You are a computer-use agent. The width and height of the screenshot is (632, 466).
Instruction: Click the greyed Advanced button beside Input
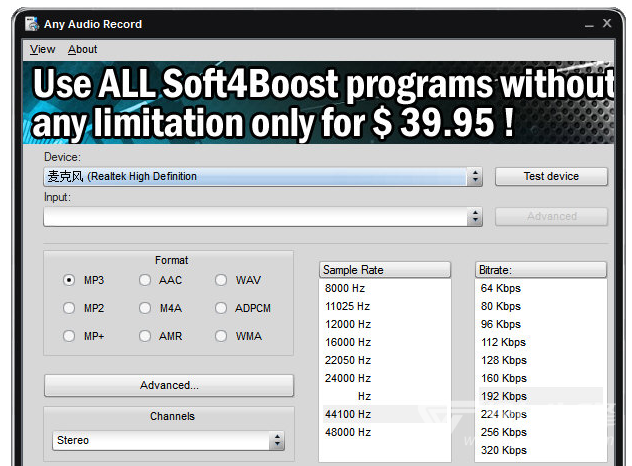coord(551,217)
